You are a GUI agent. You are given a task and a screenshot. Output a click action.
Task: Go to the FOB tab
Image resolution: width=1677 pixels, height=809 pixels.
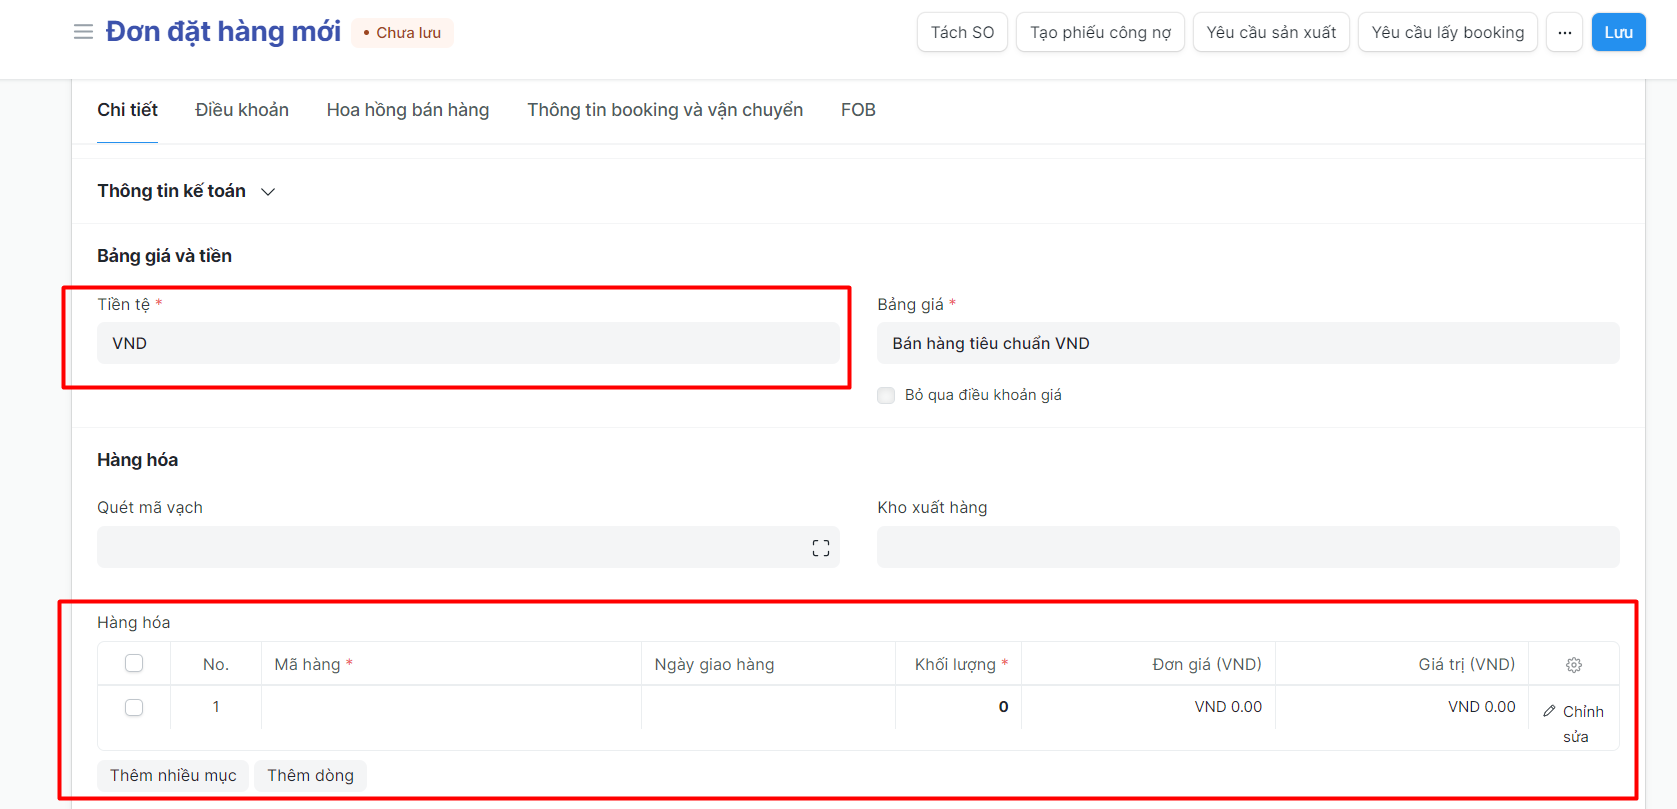coord(858,110)
